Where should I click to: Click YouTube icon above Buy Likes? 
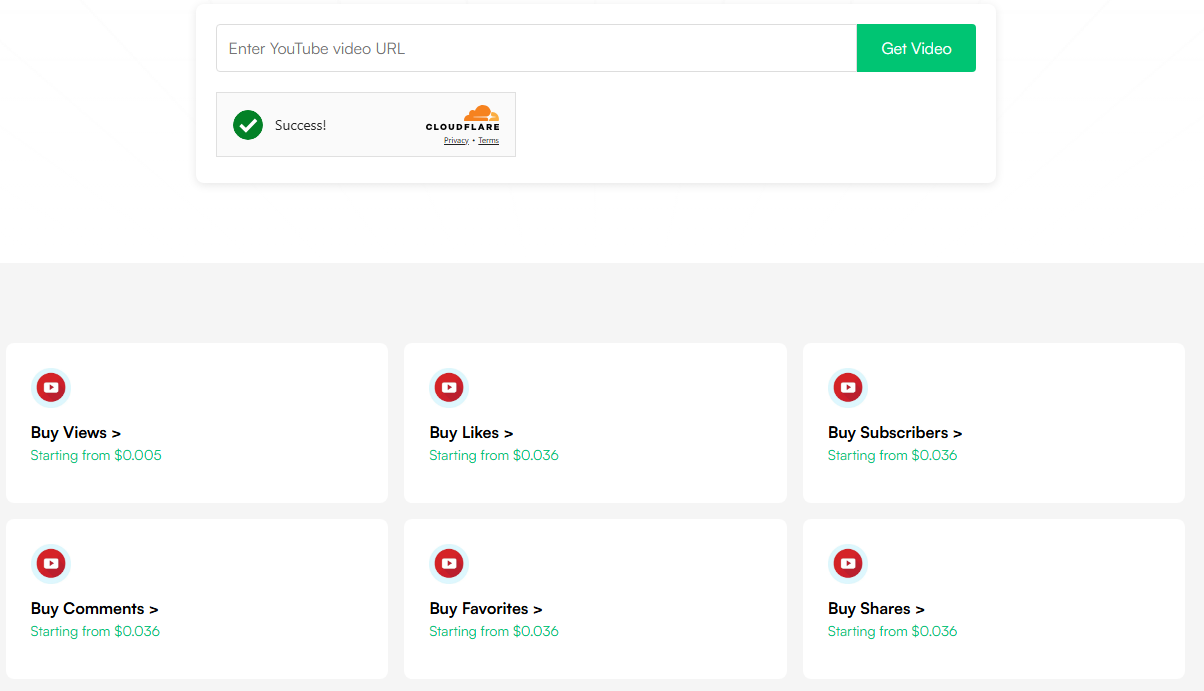coord(449,387)
